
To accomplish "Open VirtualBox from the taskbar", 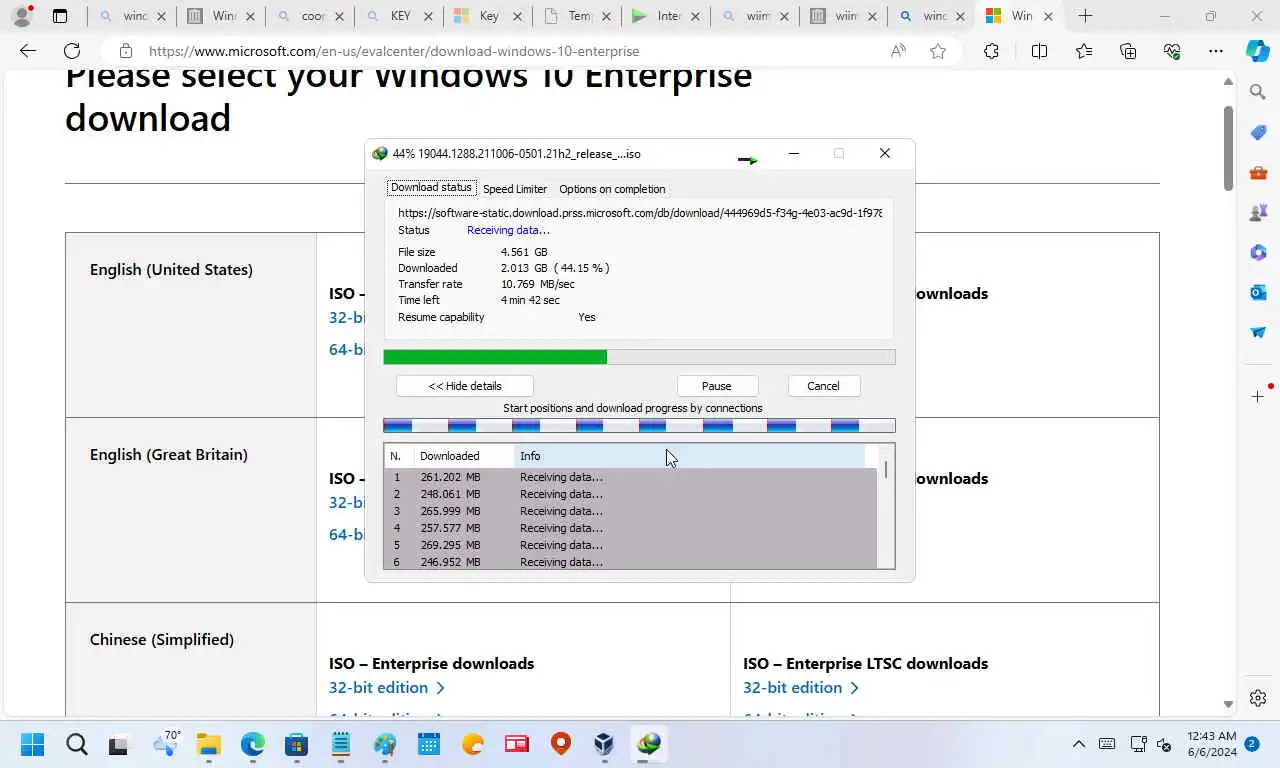I will 604,744.
